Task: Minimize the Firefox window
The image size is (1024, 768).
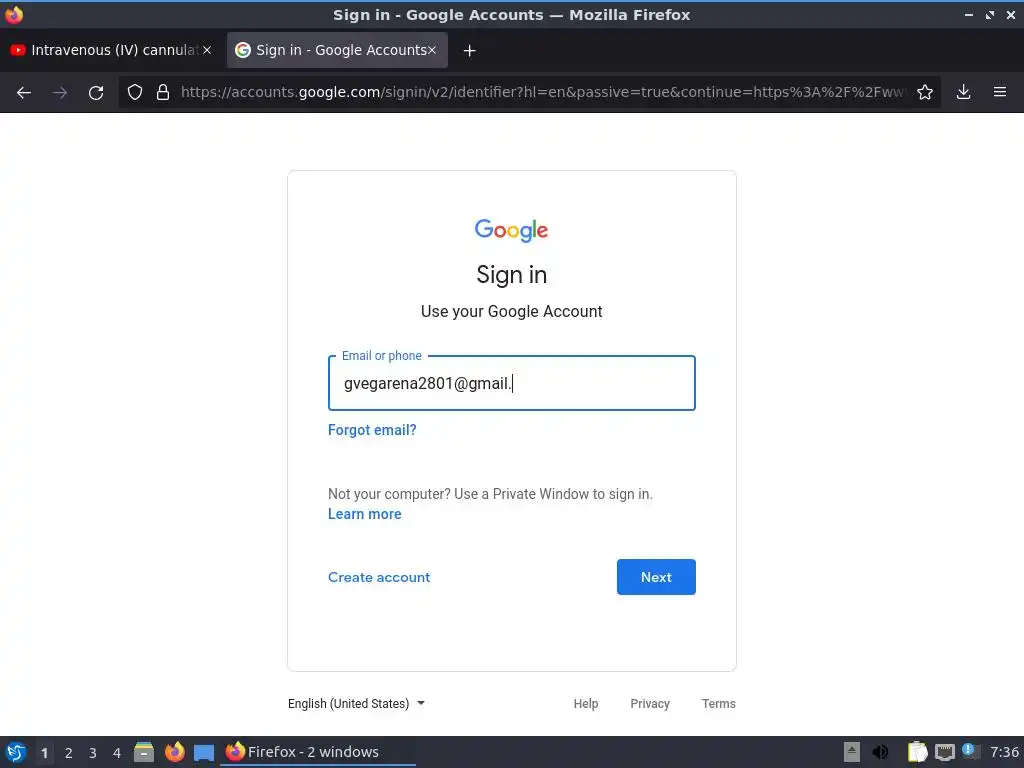Action: click(968, 14)
